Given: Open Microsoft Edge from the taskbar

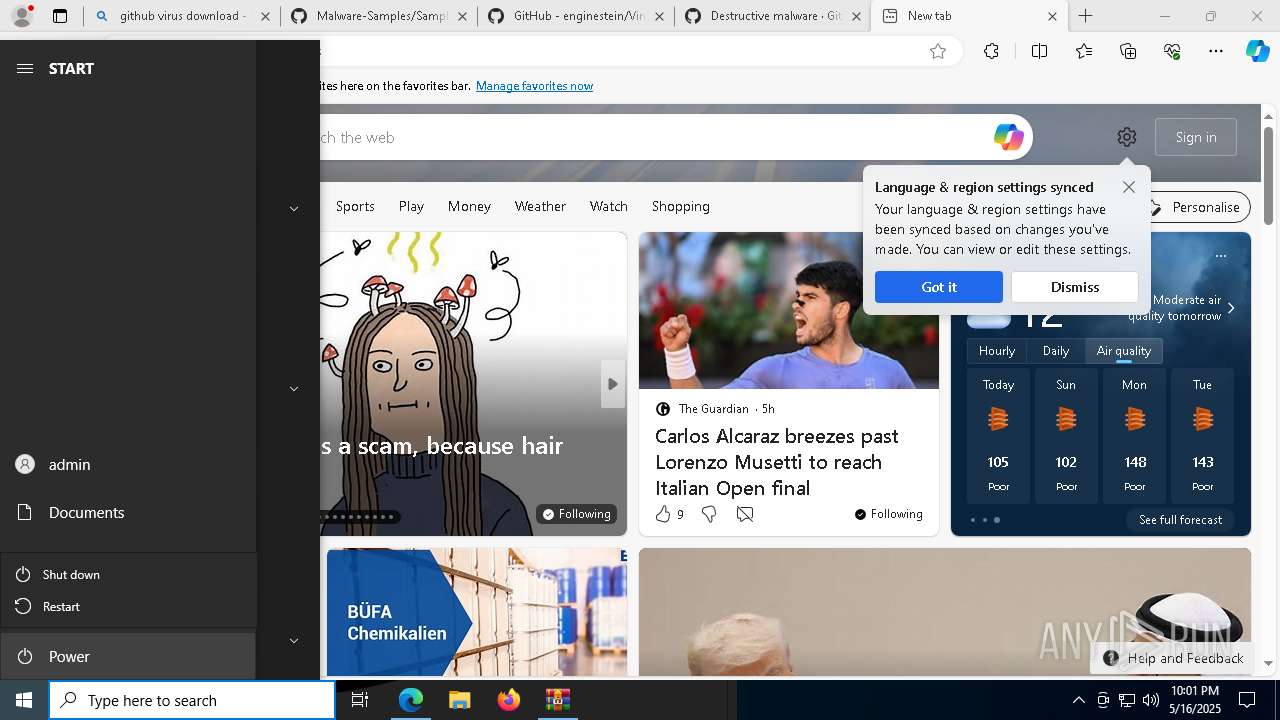Looking at the screenshot, I should tap(411, 700).
